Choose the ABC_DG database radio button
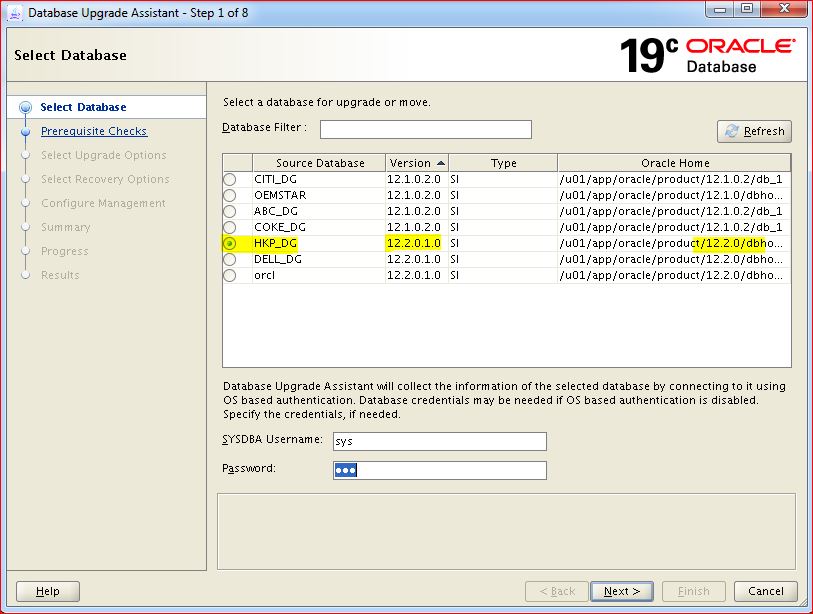 (230, 211)
